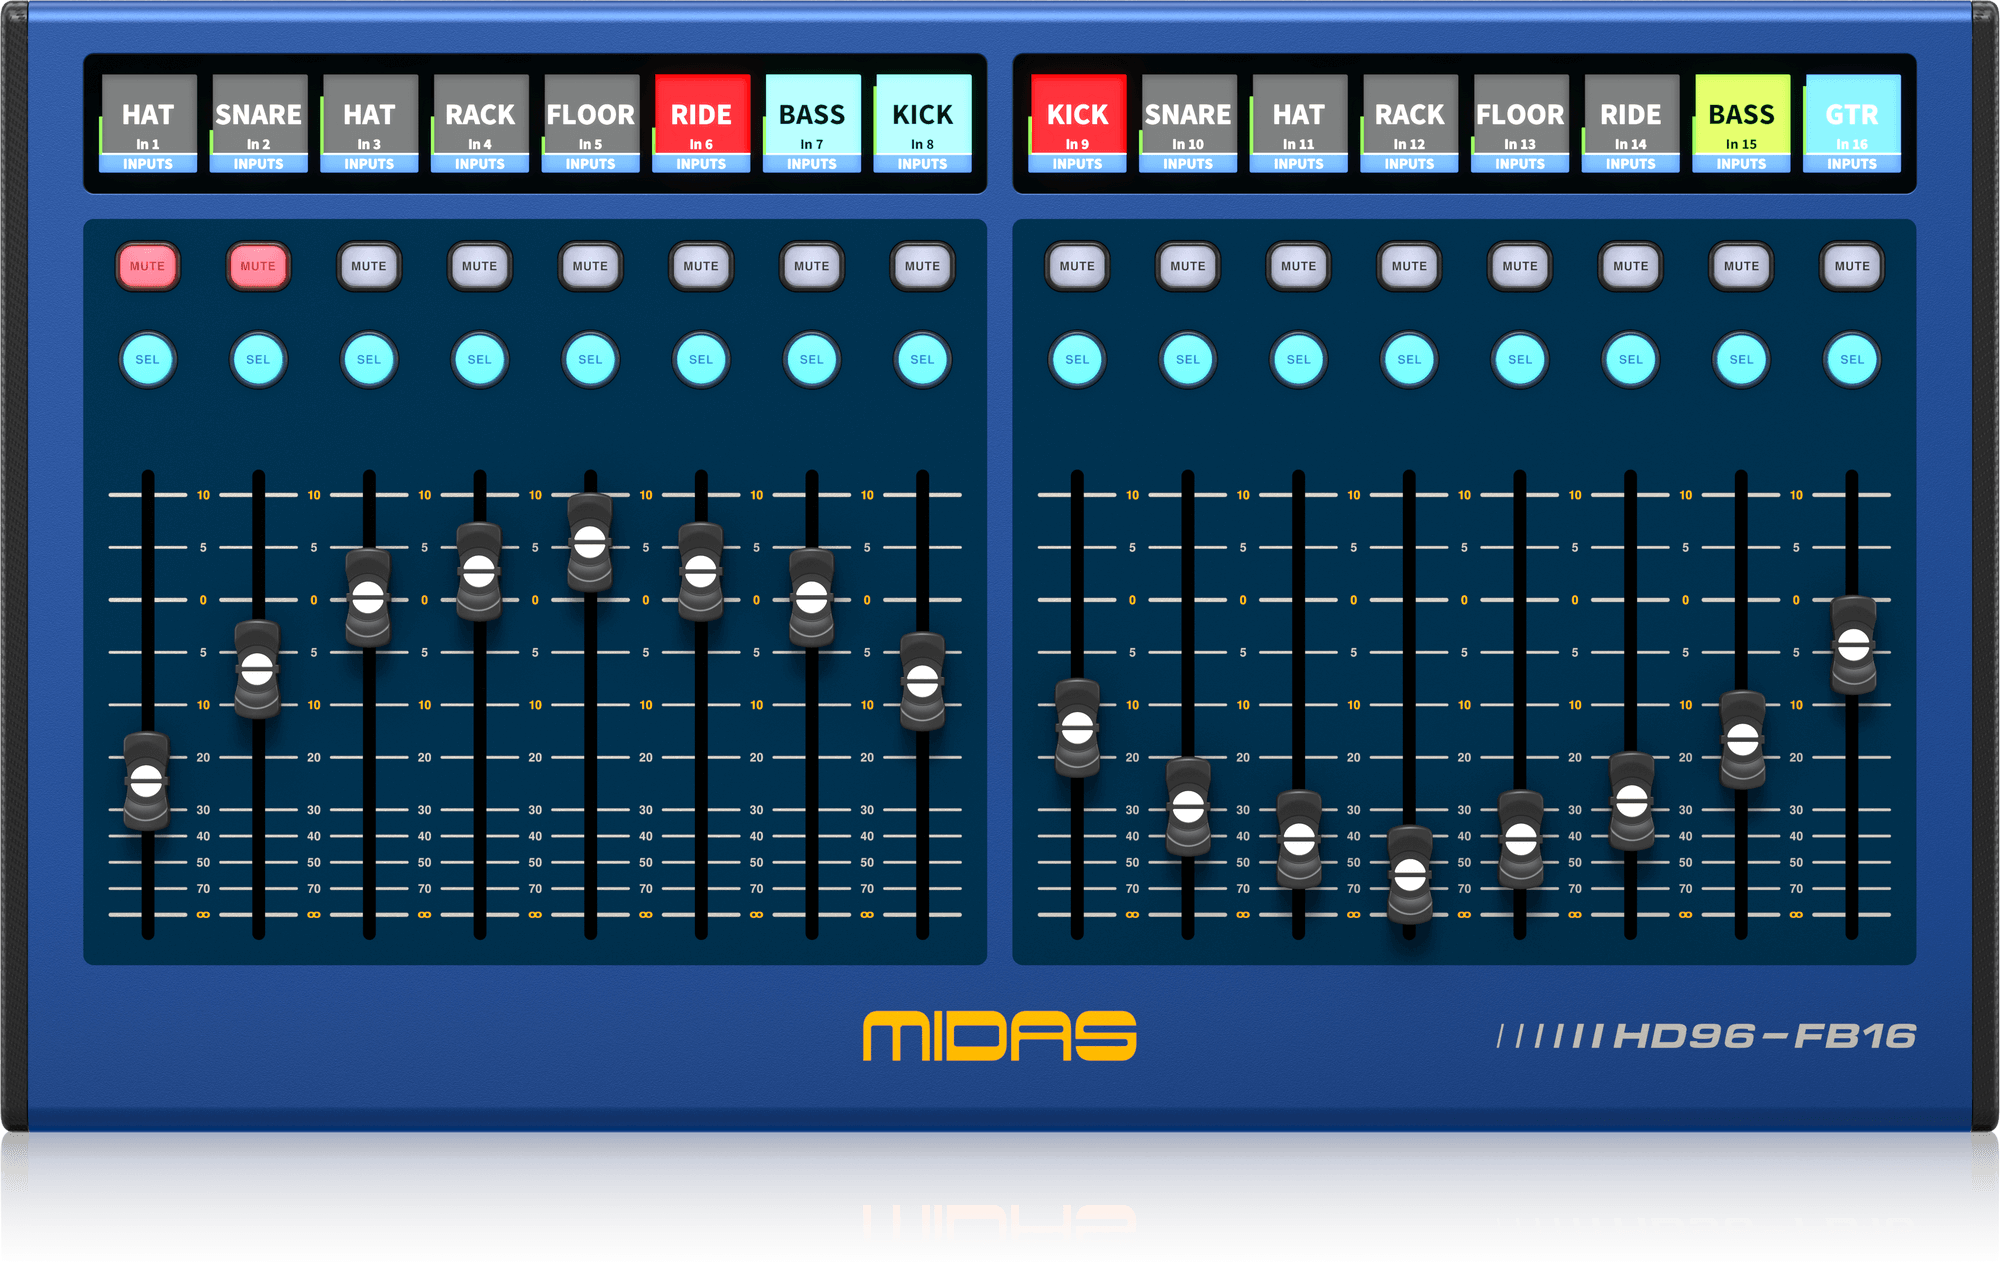Unmute the SNARE In 2 channel
Screen dimensions: 2000x1266
pyautogui.click(x=258, y=266)
